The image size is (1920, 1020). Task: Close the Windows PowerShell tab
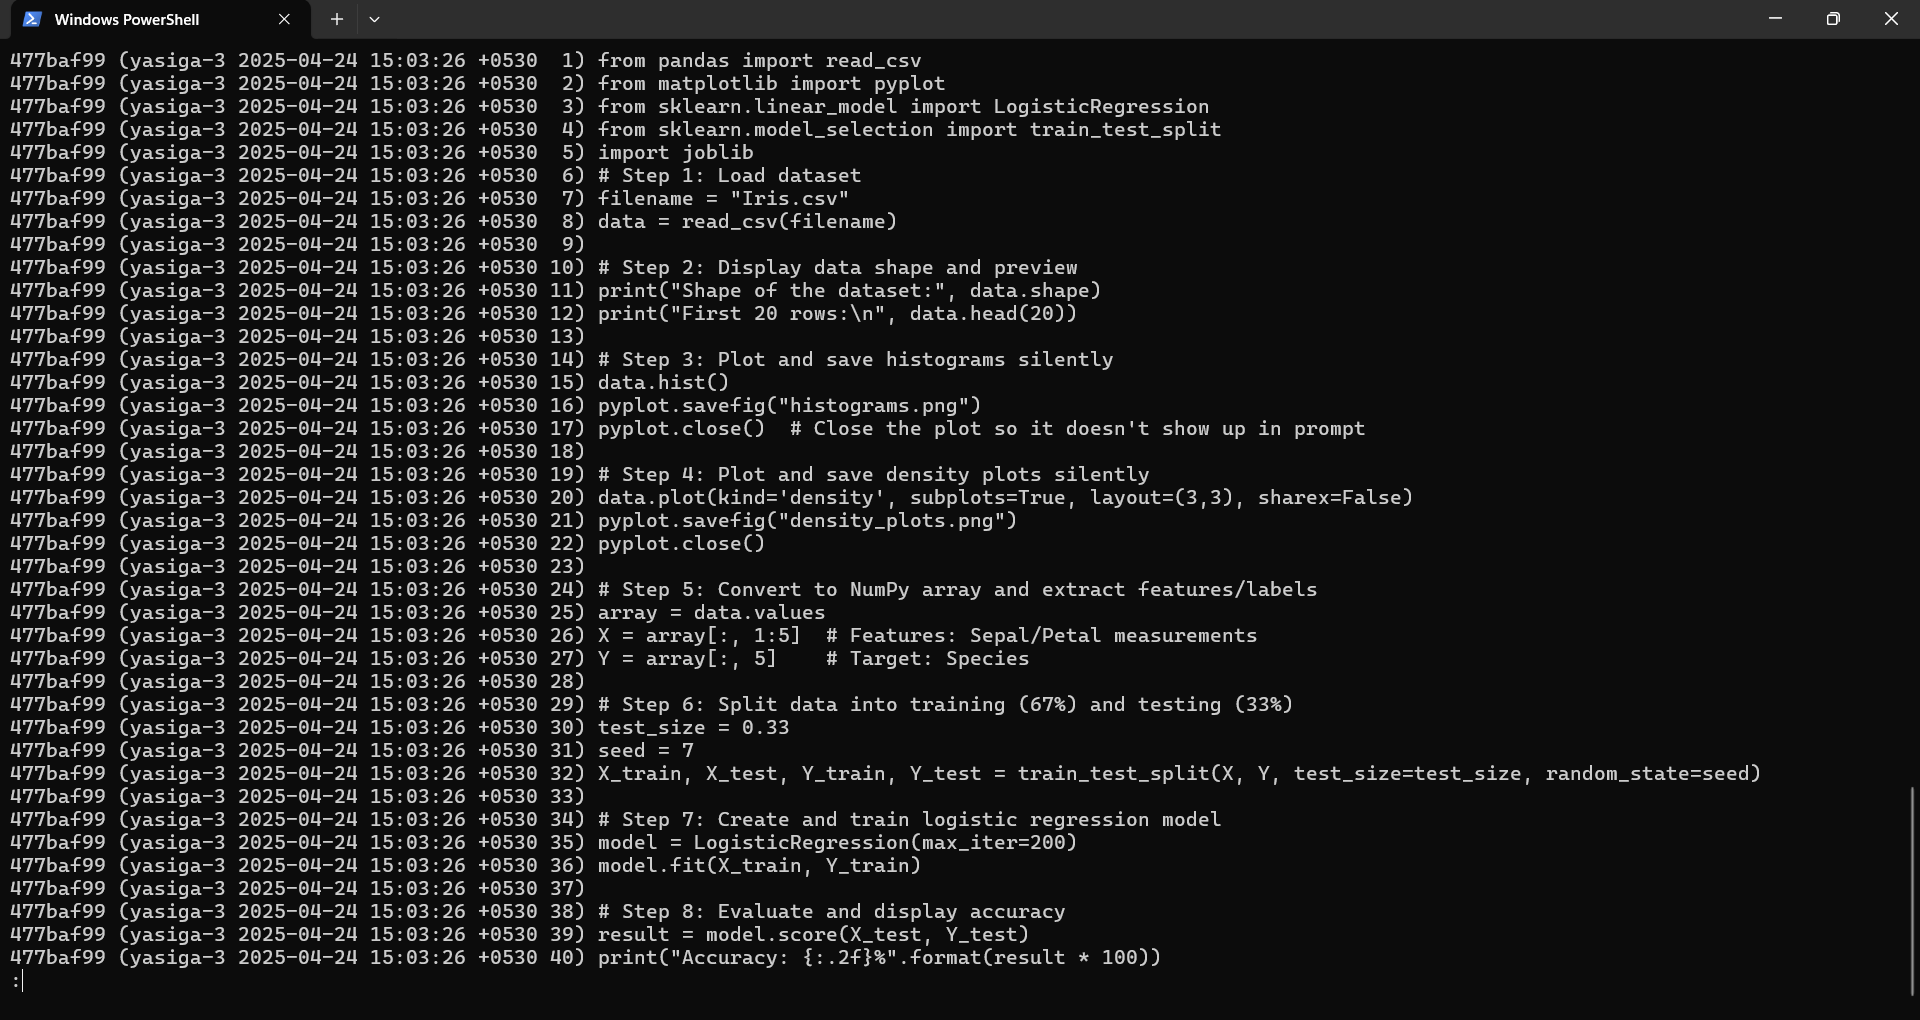[284, 19]
